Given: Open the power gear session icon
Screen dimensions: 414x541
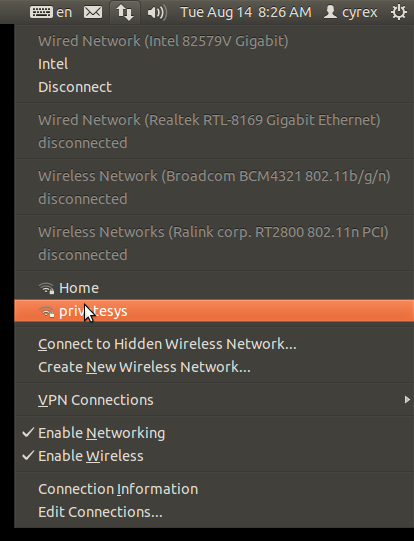Looking at the screenshot, I should point(398,12).
